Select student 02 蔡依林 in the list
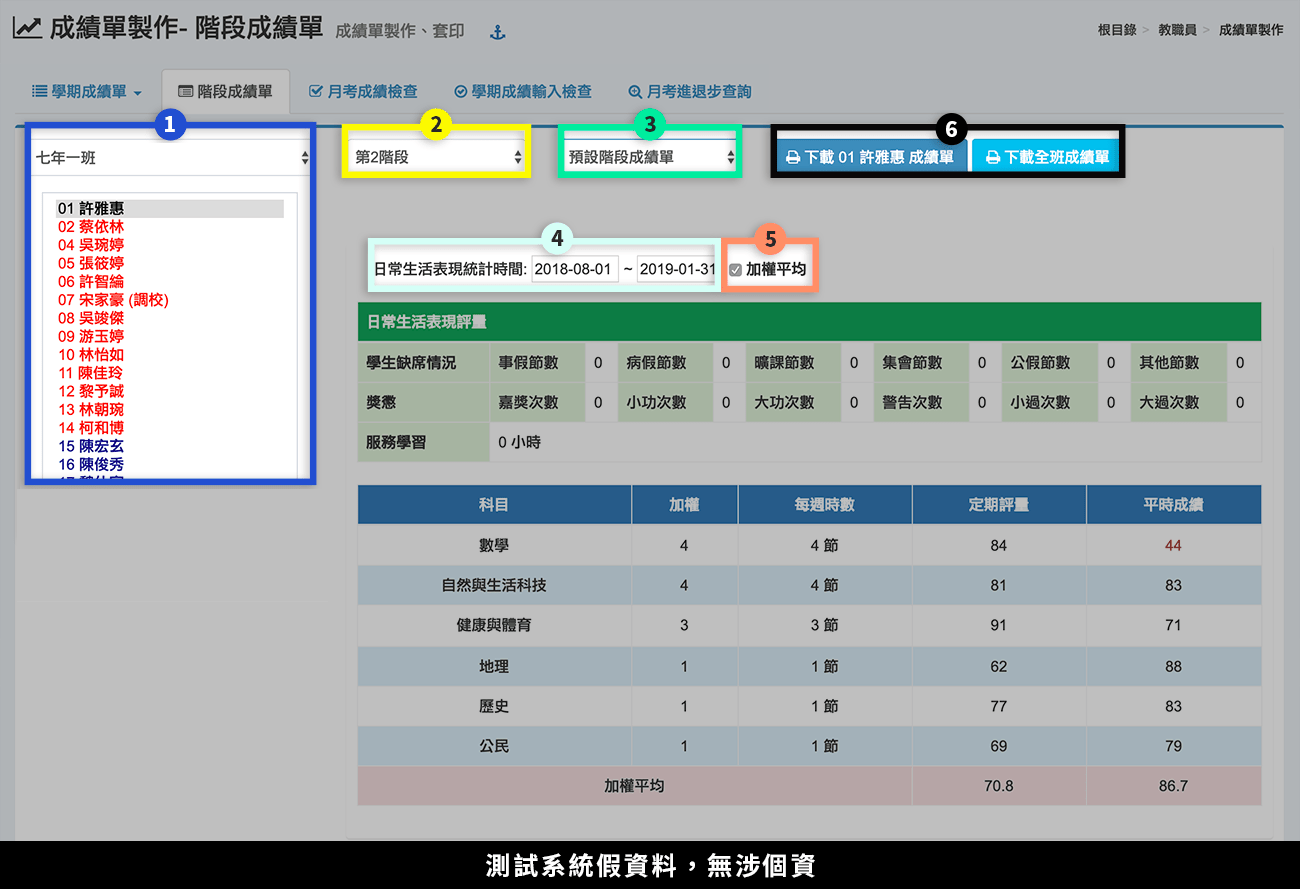 coord(91,227)
